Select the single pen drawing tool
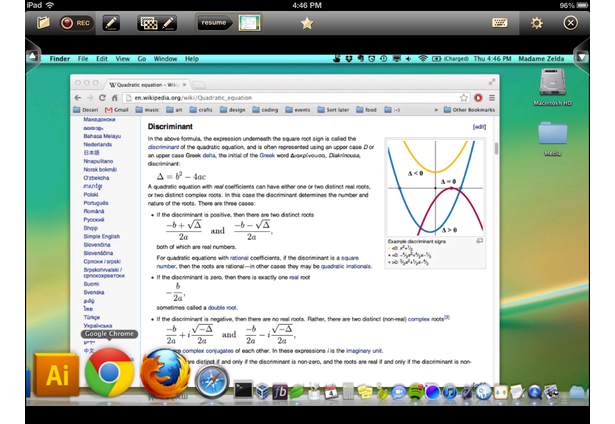 click(111, 23)
